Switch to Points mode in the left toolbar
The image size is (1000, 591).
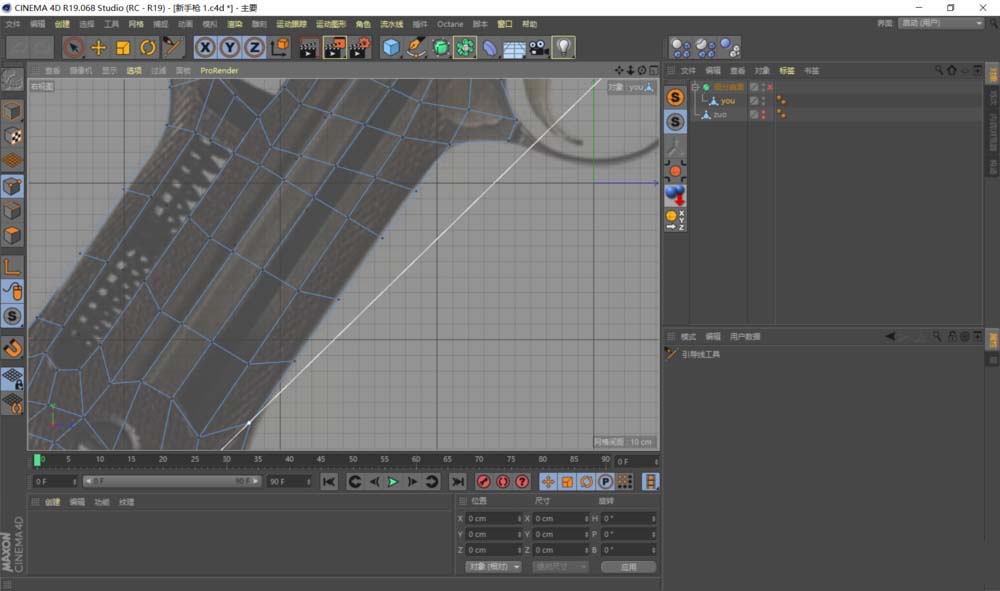click(11, 188)
